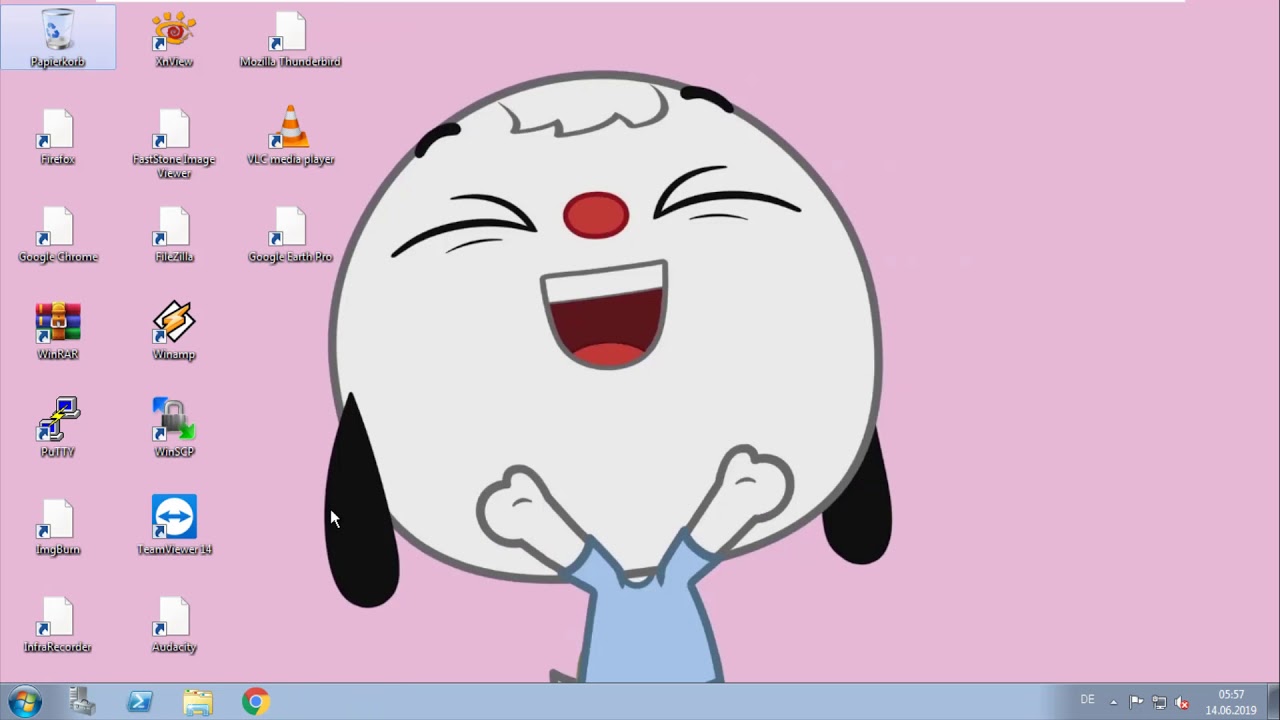Select the TeamViewer 14 desktop shortcut
The image size is (1280, 720).
point(174,526)
